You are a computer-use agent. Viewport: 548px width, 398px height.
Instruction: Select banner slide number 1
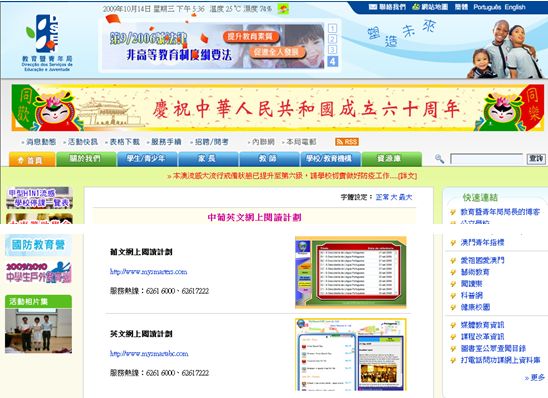click(x=332, y=29)
